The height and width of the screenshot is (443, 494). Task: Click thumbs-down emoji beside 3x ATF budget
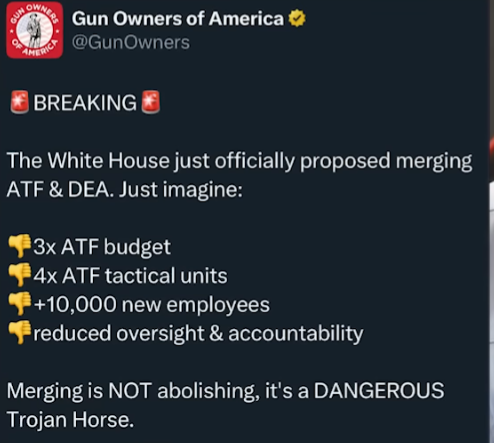pos(19,246)
